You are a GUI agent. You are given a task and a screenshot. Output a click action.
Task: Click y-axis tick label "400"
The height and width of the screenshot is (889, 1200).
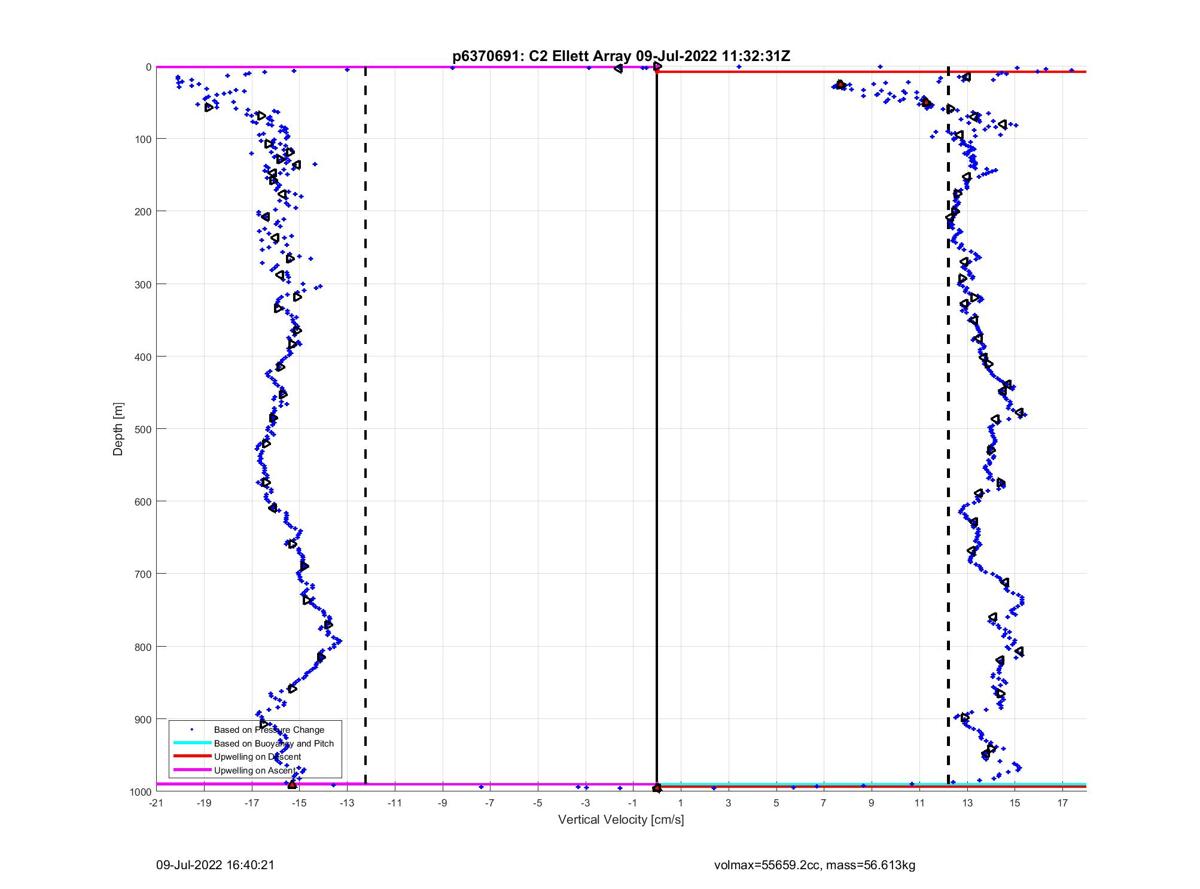pos(141,357)
